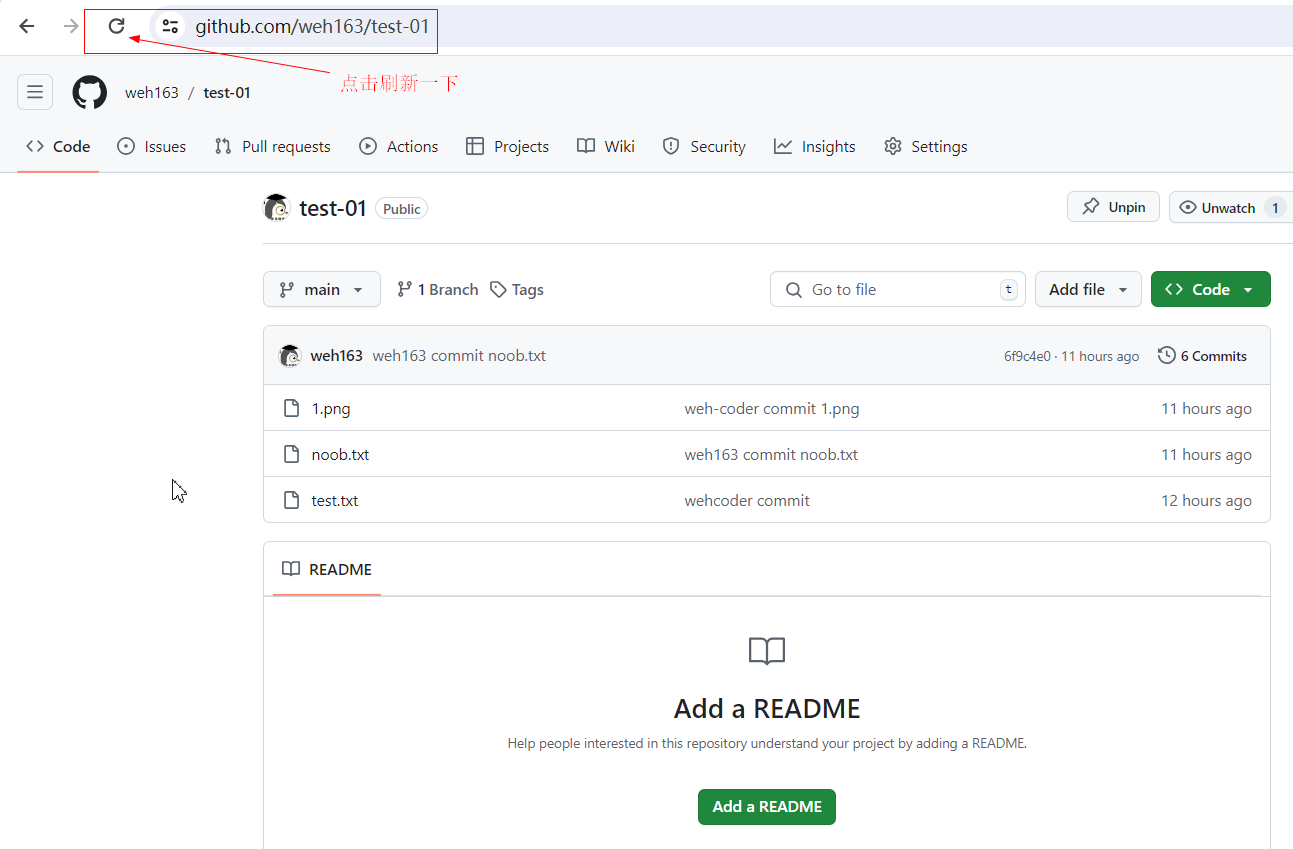Click the GitHub Octocat logo

89,92
